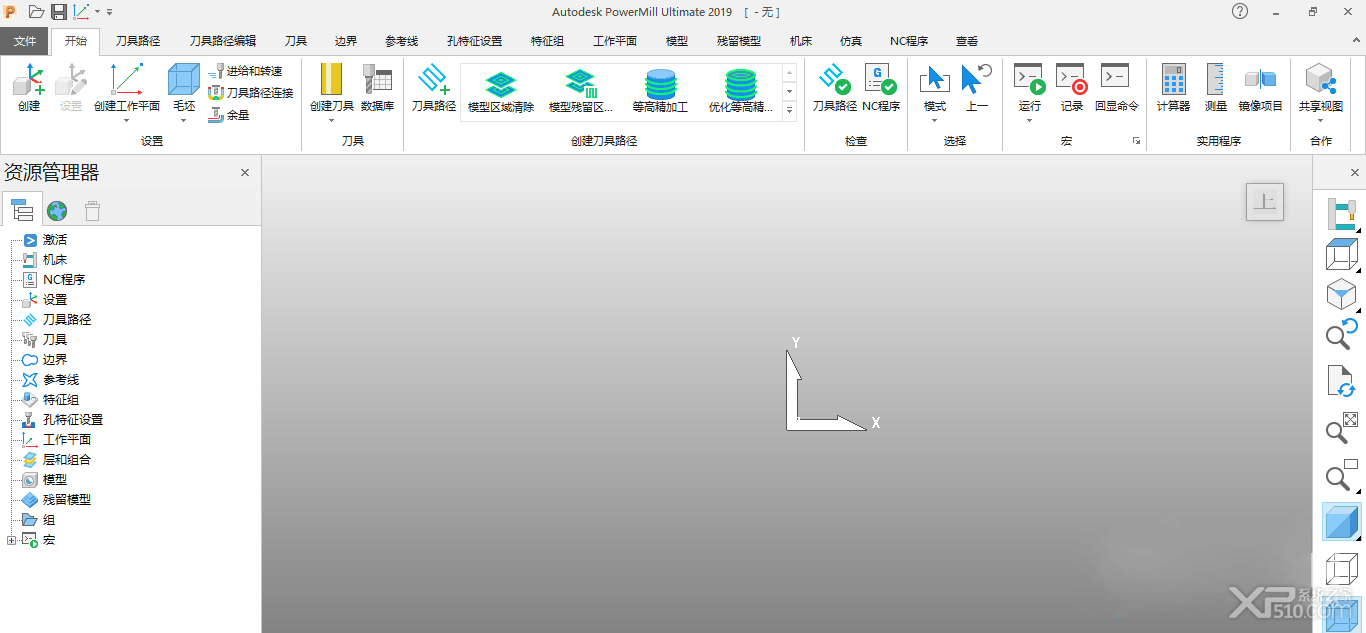This screenshot has height=633, width=1366.
Task: Open the explorer tree view tab
Action: pos(22,210)
